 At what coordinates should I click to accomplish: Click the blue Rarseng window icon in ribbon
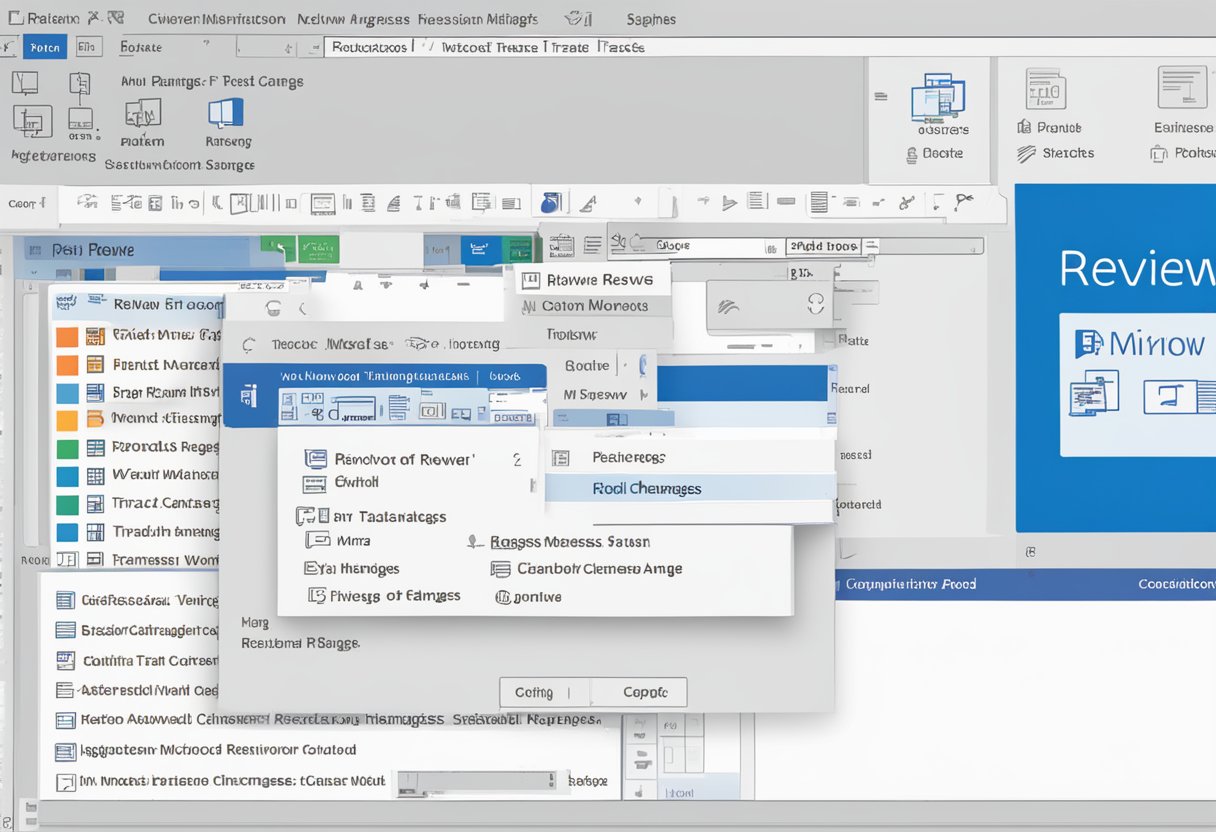226,111
